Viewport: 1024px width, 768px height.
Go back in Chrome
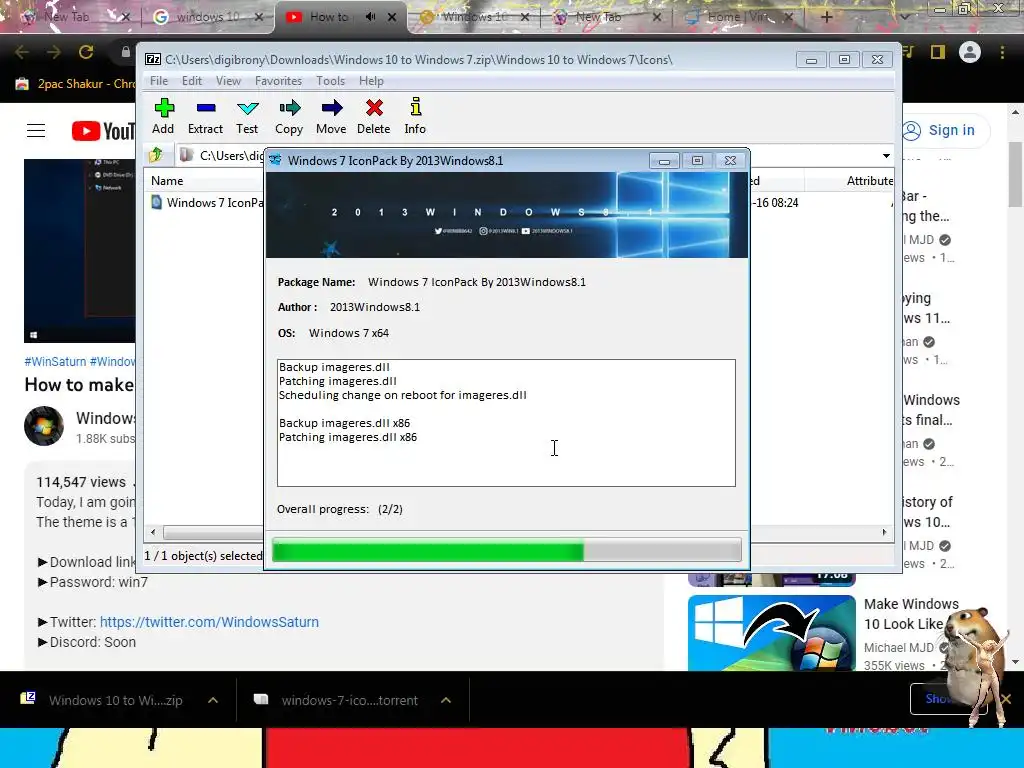[x=22, y=52]
